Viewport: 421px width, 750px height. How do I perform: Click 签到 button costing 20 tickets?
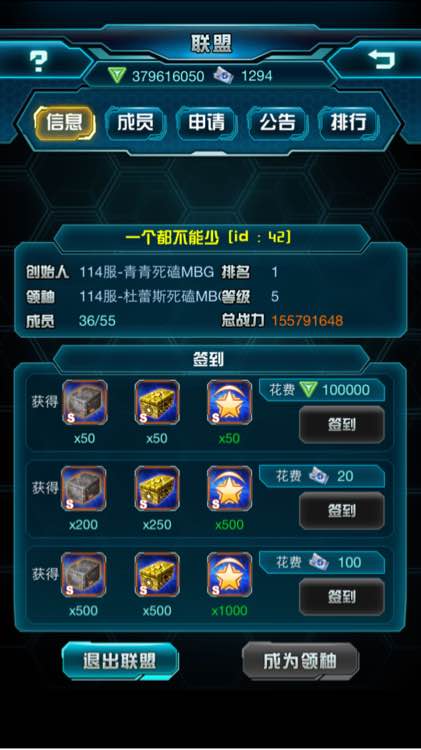click(342, 511)
